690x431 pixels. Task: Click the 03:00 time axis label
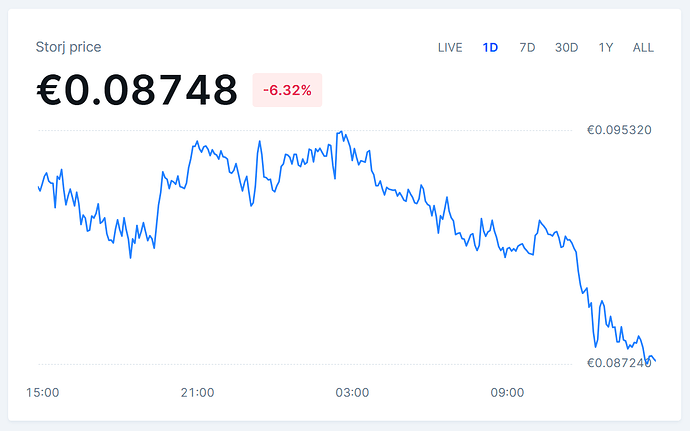[x=352, y=392]
